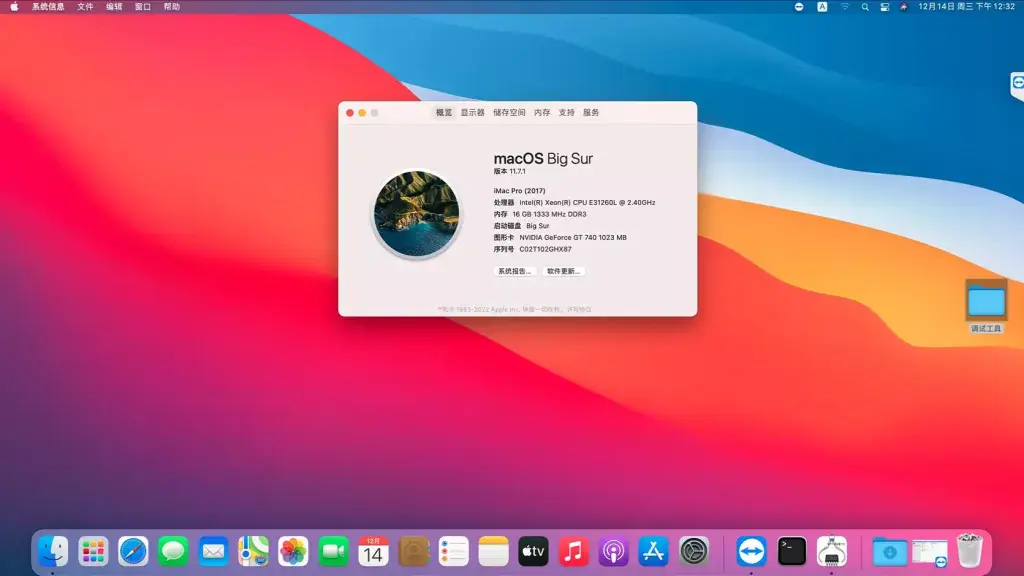Click NVIDIA GeForce GT 740 text
Image resolution: width=1024 pixels, height=576 pixels.
pos(573,238)
